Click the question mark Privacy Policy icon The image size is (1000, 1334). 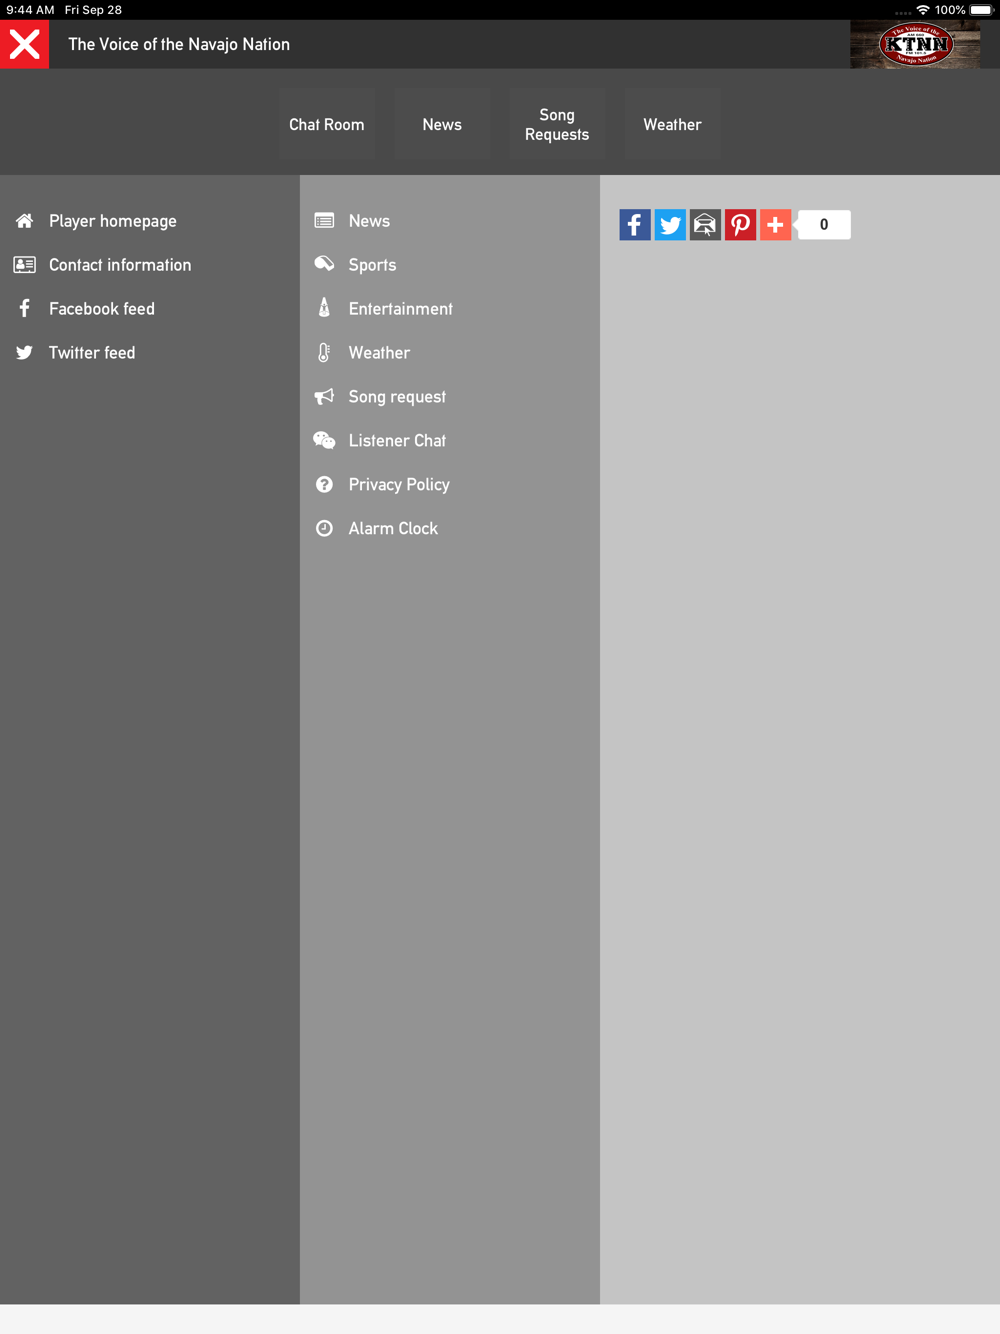pos(324,484)
